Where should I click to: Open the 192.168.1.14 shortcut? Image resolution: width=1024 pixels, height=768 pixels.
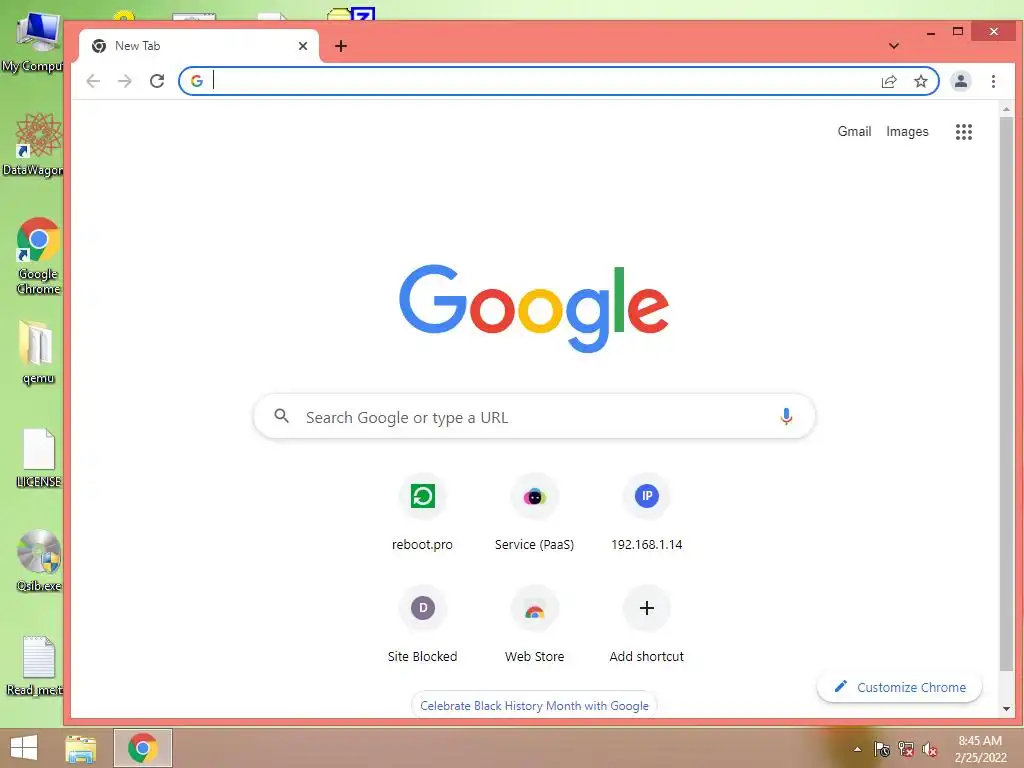pos(647,513)
